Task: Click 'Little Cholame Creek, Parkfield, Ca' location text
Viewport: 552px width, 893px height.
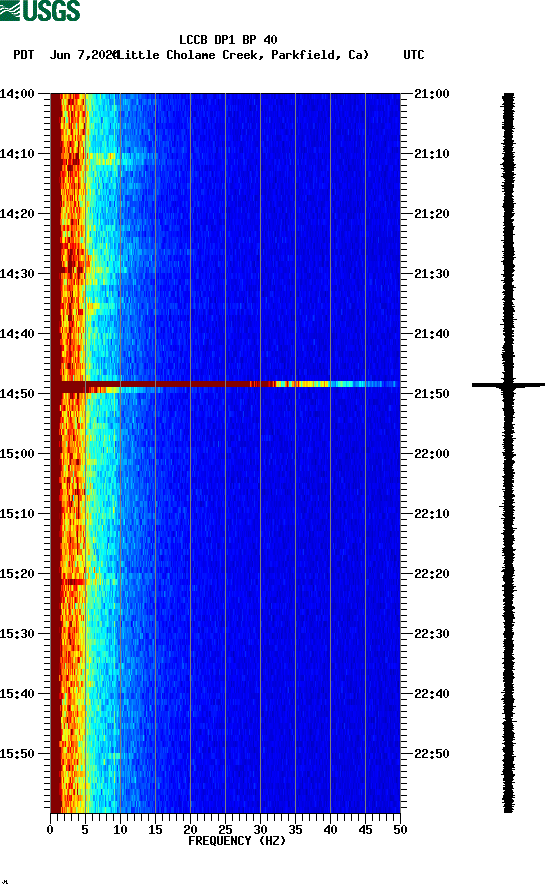Action: [x=242, y=55]
